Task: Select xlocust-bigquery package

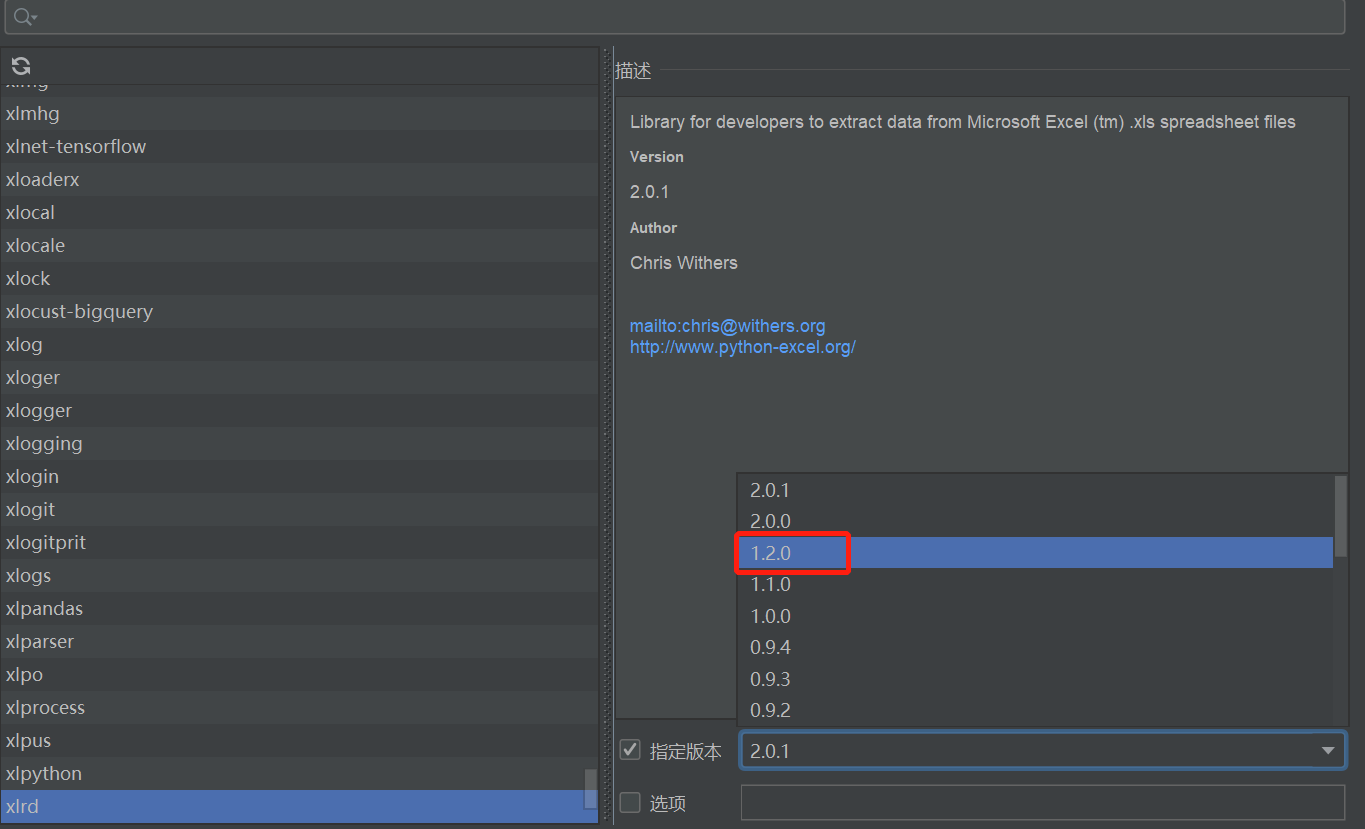Action: [x=299, y=311]
